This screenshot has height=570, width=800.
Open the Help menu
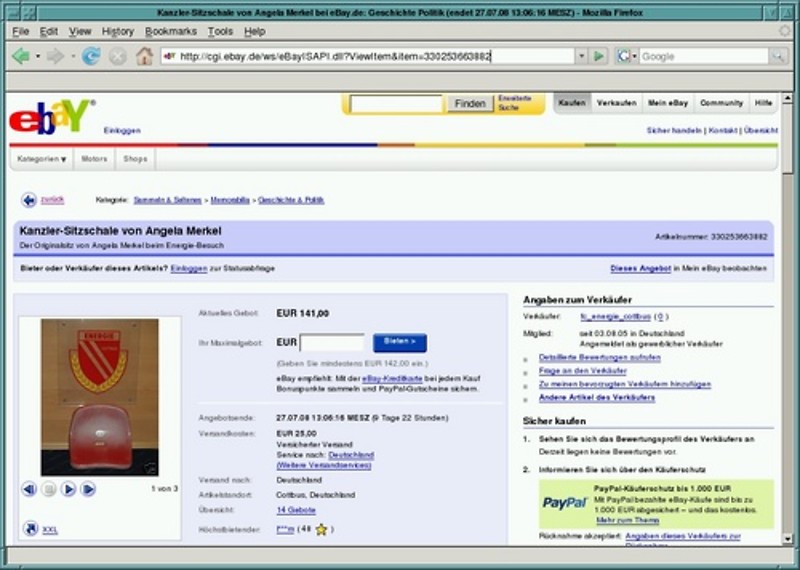point(255,32)
